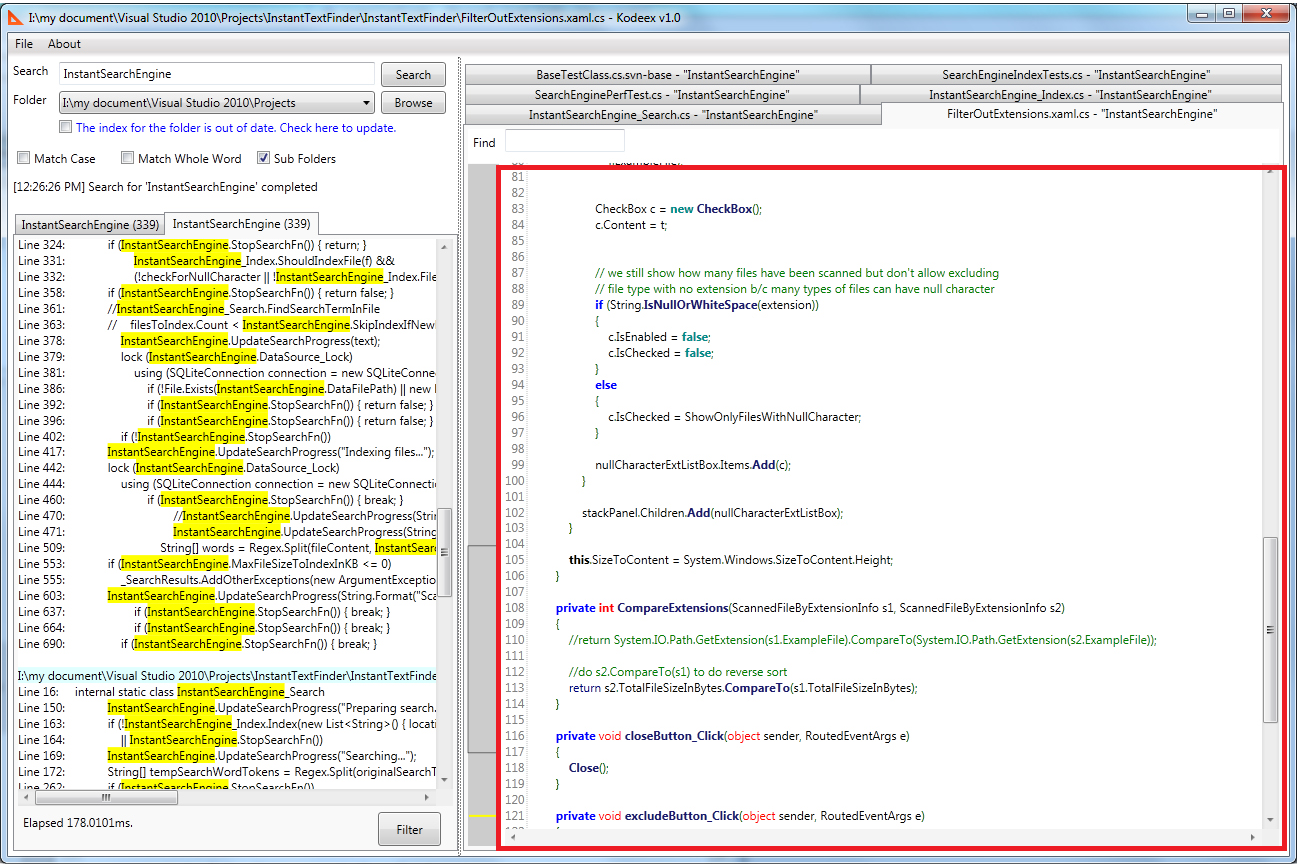Click the Find input field
Viewport: 1297px width, 864px height.
coord(564,142)
